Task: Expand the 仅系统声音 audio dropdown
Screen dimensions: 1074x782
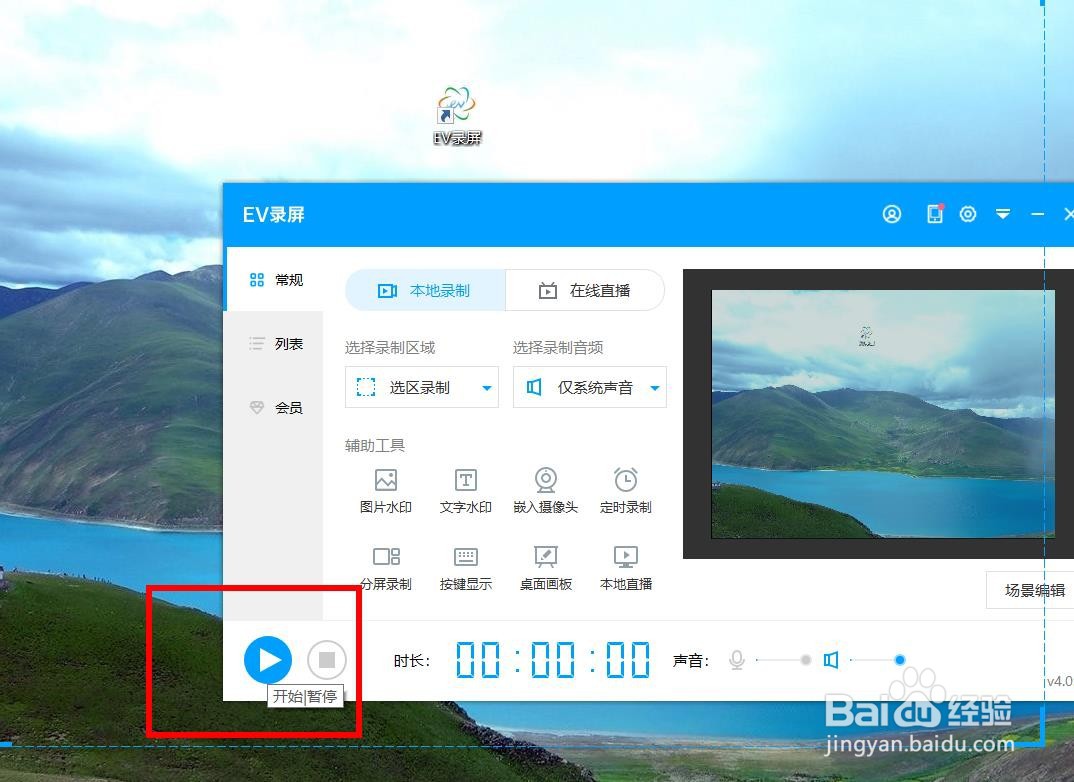Action: pyautogui.click(x=590, y=388)
